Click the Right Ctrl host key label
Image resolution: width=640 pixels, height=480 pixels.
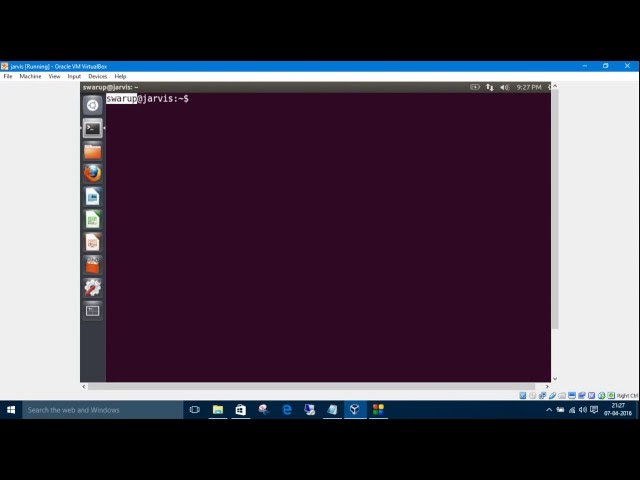[x=627, y=396]
